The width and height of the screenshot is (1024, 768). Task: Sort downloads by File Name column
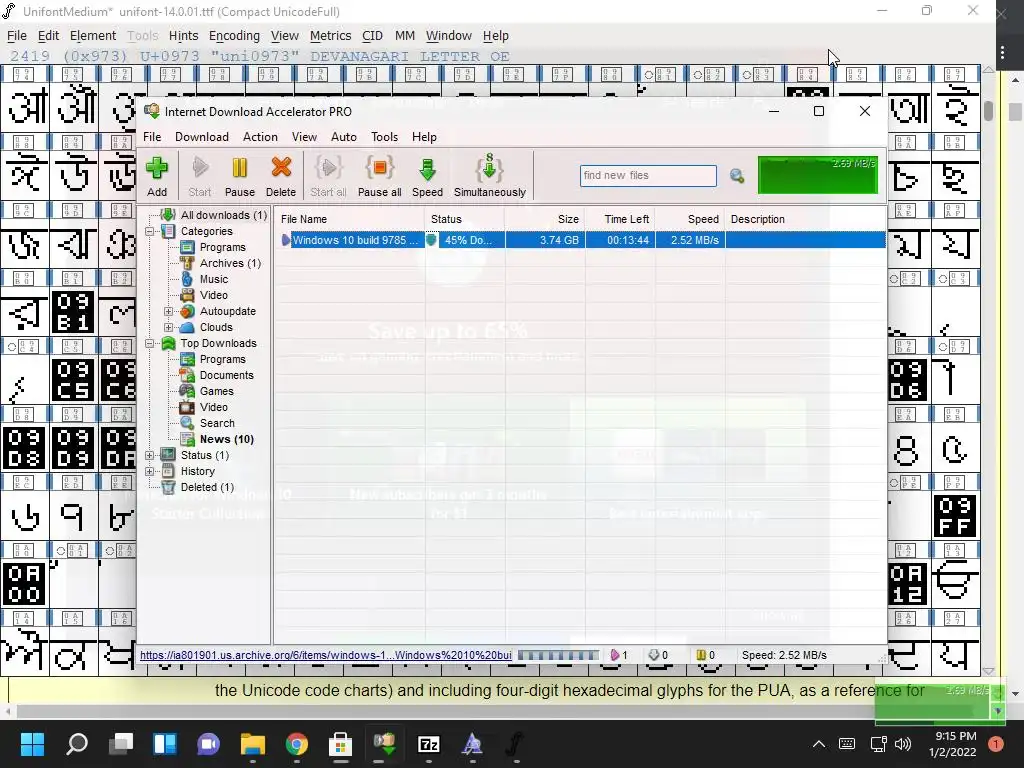(x=350, y=219)
